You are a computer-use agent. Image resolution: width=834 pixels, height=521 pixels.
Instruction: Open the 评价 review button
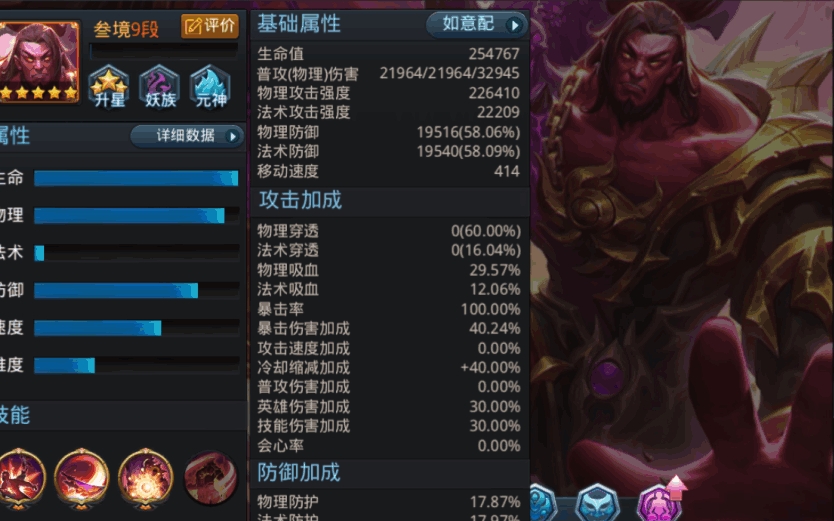[210, 26]
